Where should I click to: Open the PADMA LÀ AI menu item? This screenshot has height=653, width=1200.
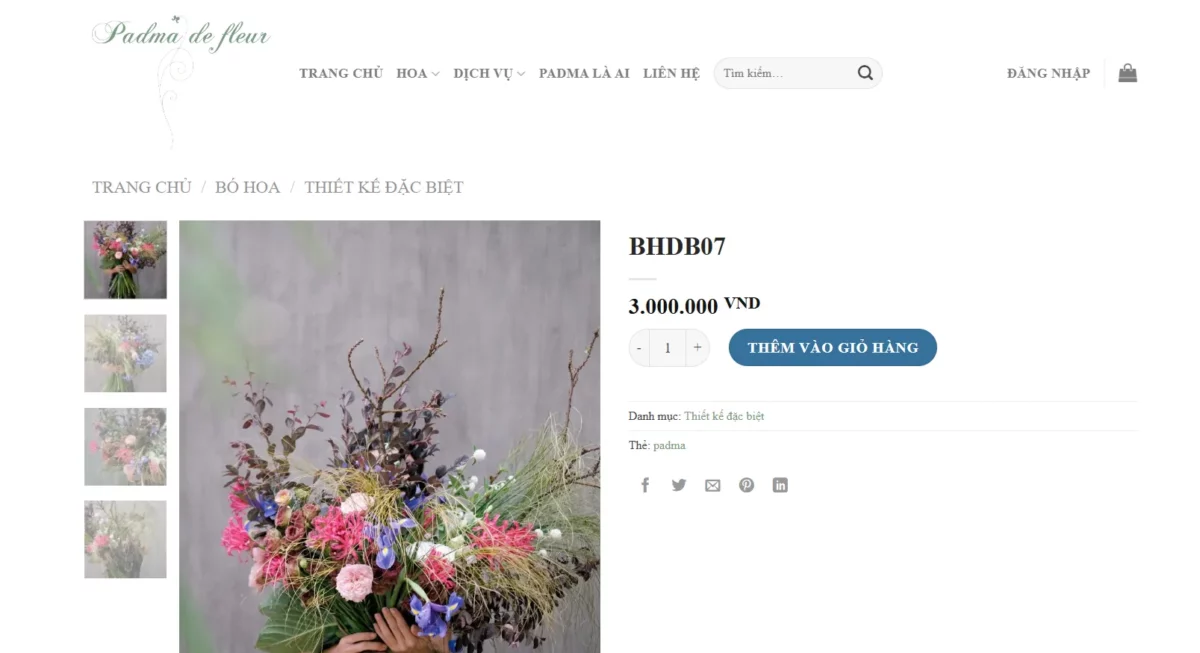[x=584, y=73]
